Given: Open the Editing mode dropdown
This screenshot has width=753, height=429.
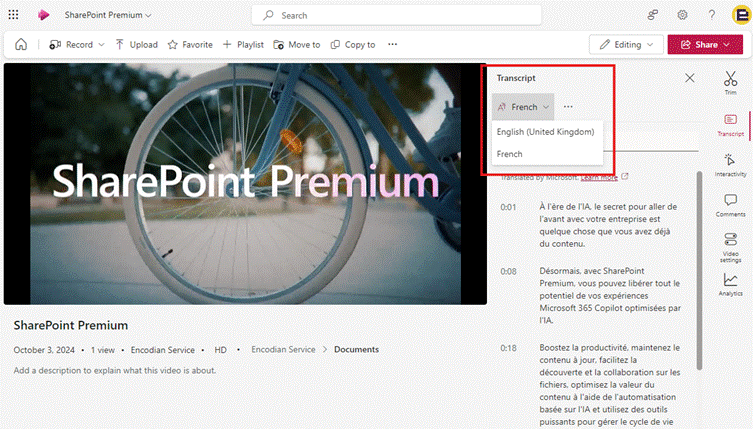Looking at the screenshot, I should [x=626, y=45].
